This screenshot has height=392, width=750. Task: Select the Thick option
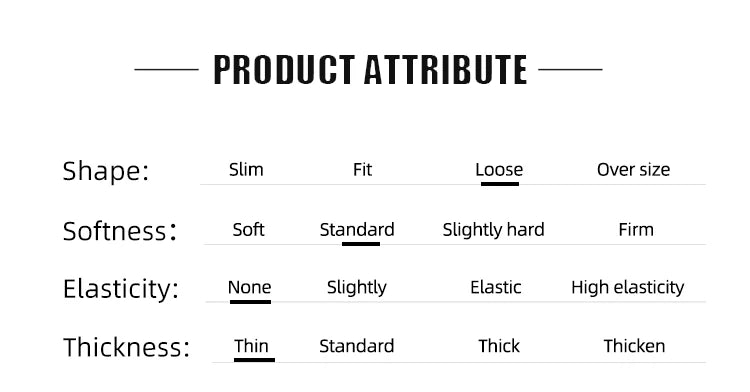[499, 346]
